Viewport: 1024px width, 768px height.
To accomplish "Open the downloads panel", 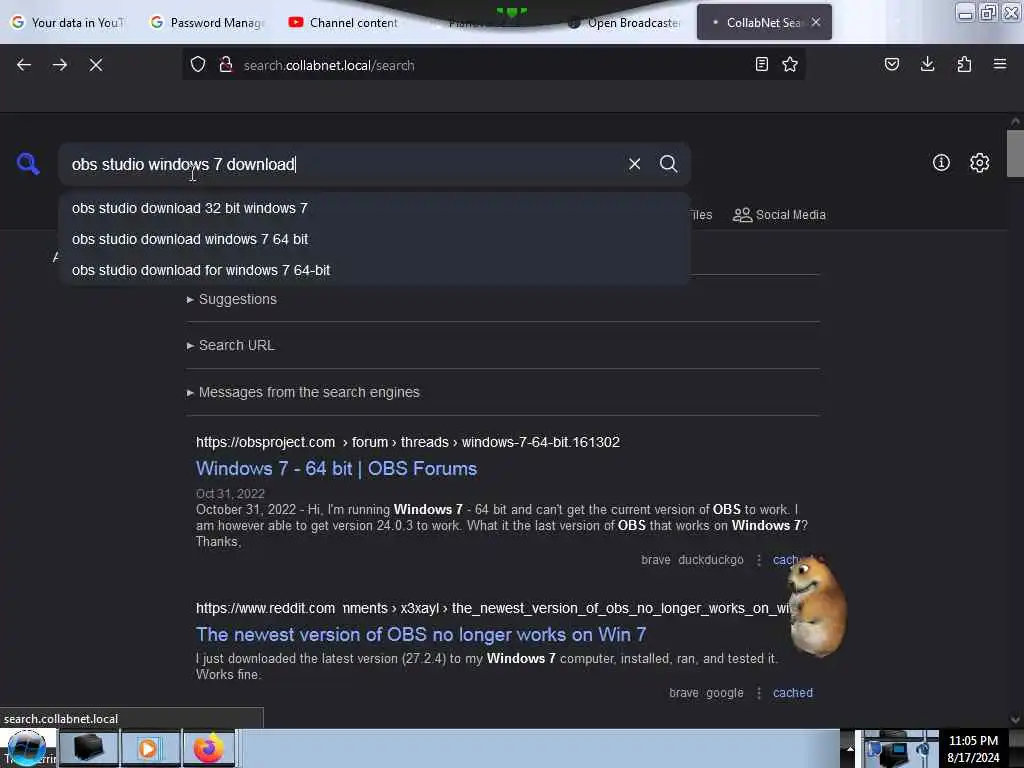I will point(927,64).
